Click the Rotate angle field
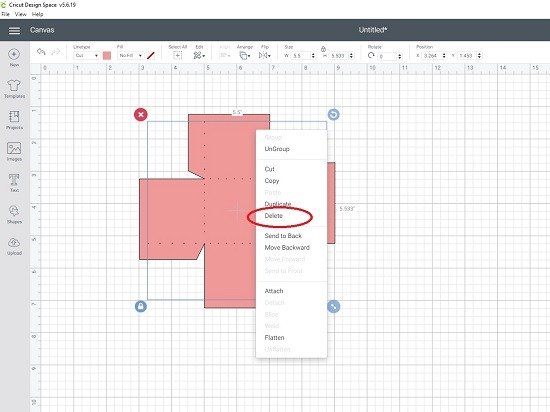Image resolution: width=550 pixels, height=412 pixels. point(388,56)
